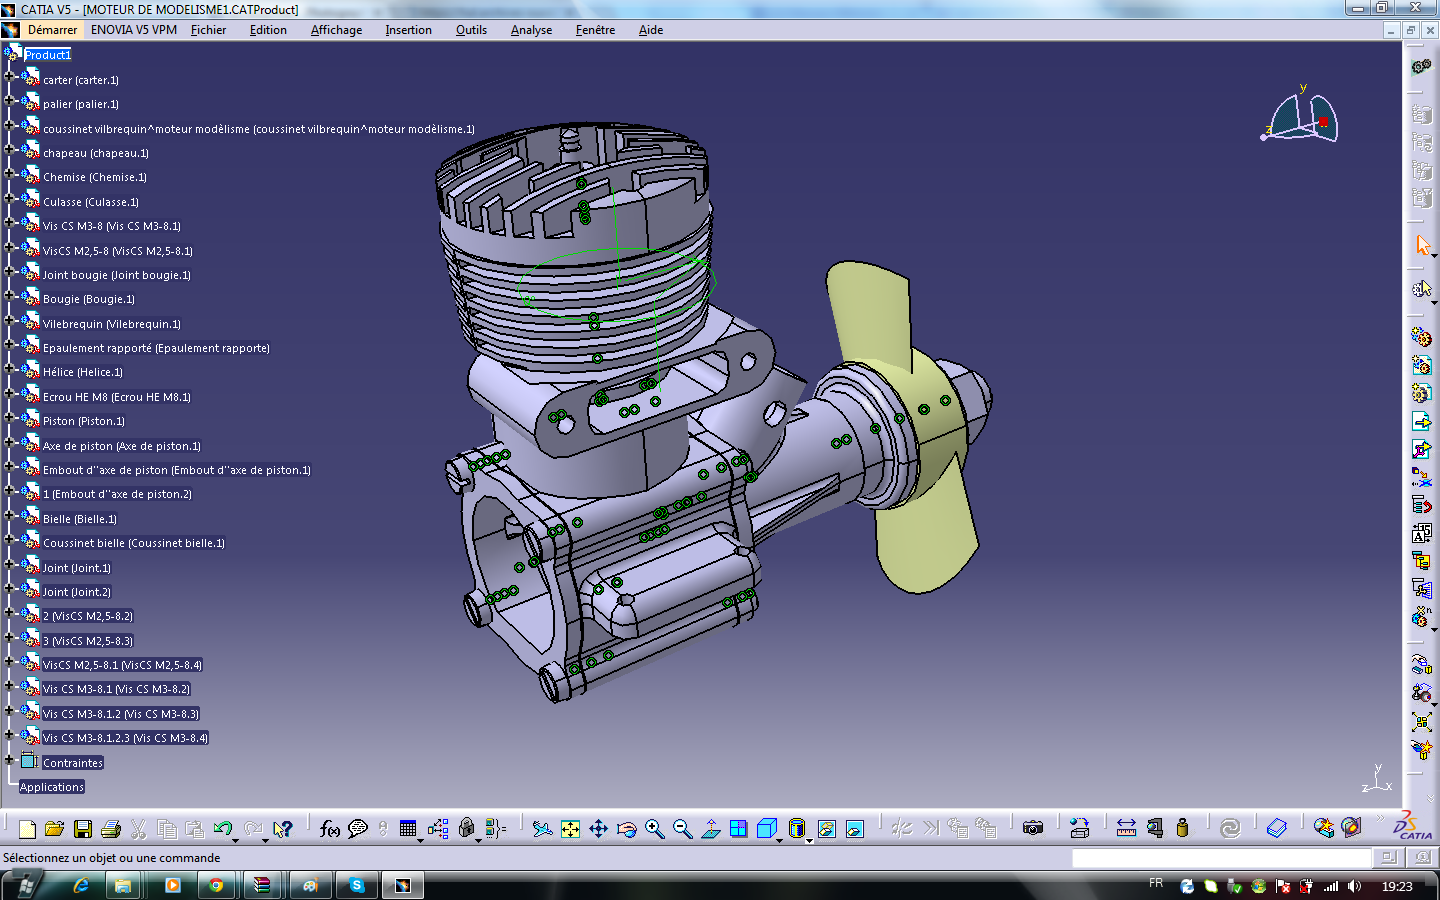Expand the Vilebrequin (Vilebrequin.1) node
This screenshot has height=900, width=1440.
pos(9,320)
